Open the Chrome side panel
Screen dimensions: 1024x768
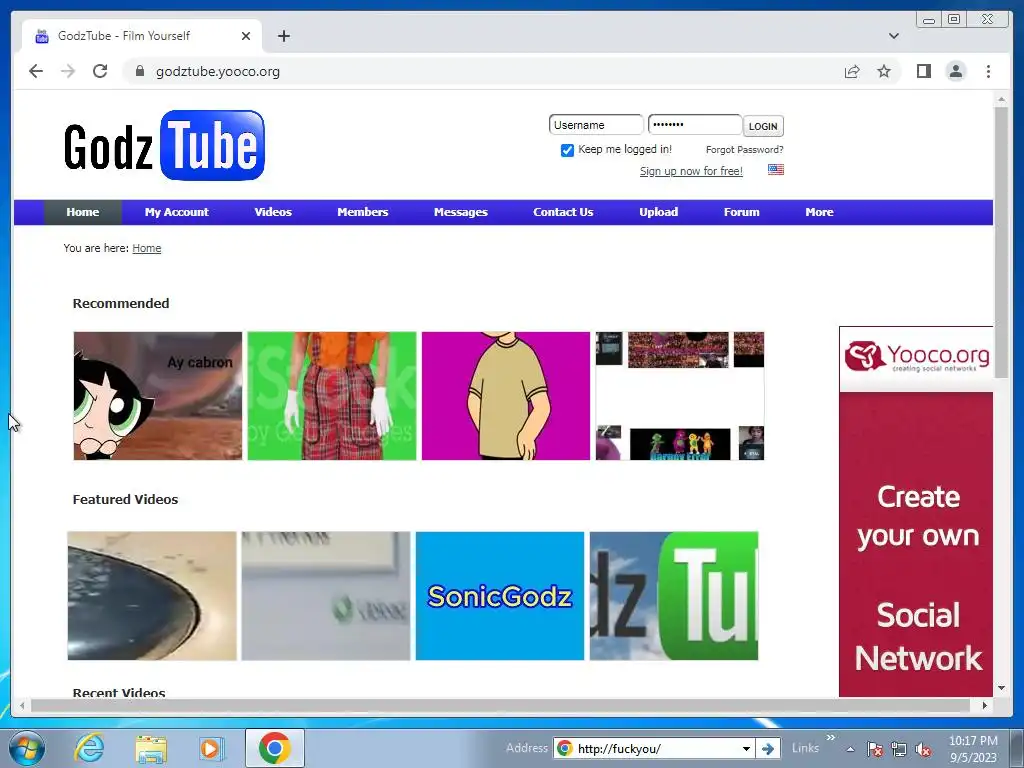click(x=923, y=71)
